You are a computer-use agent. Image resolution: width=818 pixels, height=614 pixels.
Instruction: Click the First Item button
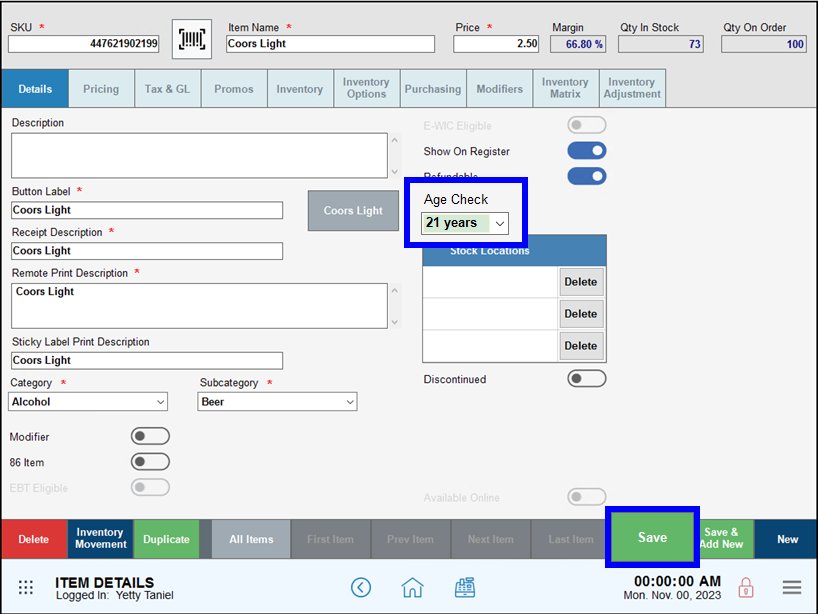(x=330, y=539)
